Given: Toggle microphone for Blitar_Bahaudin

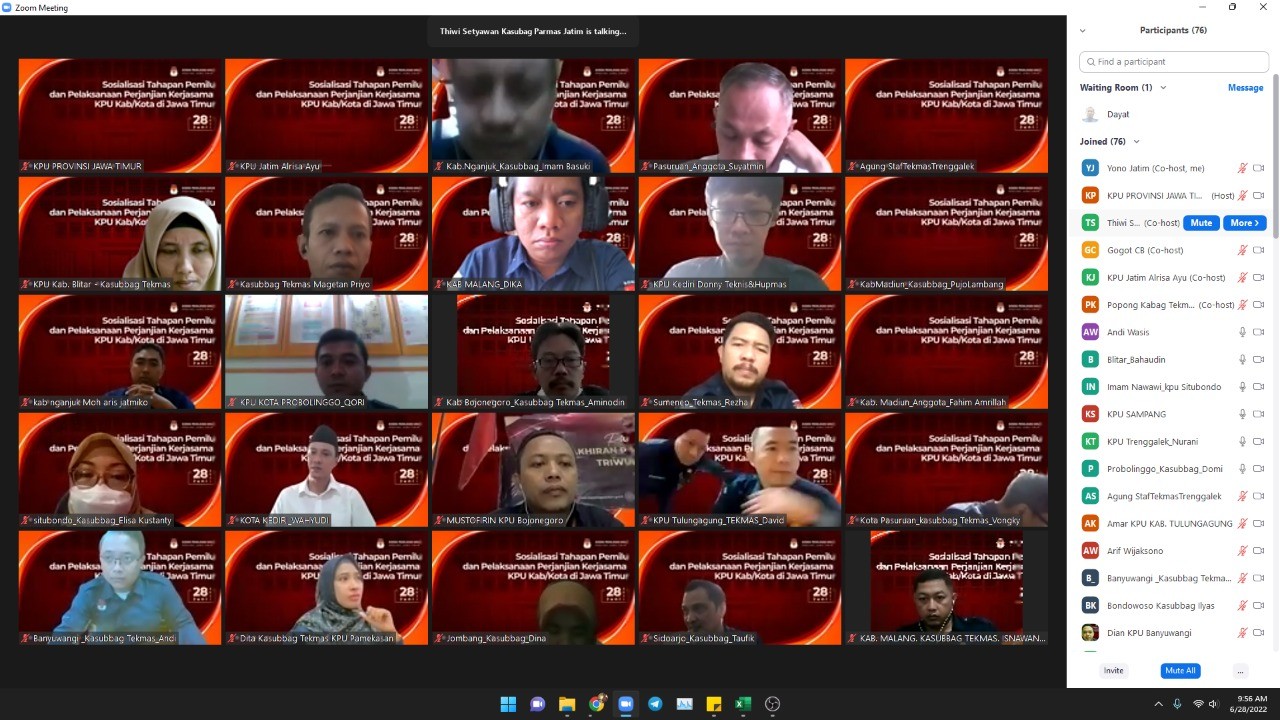Looking at the screenshot, I should tap(1242, 359).
